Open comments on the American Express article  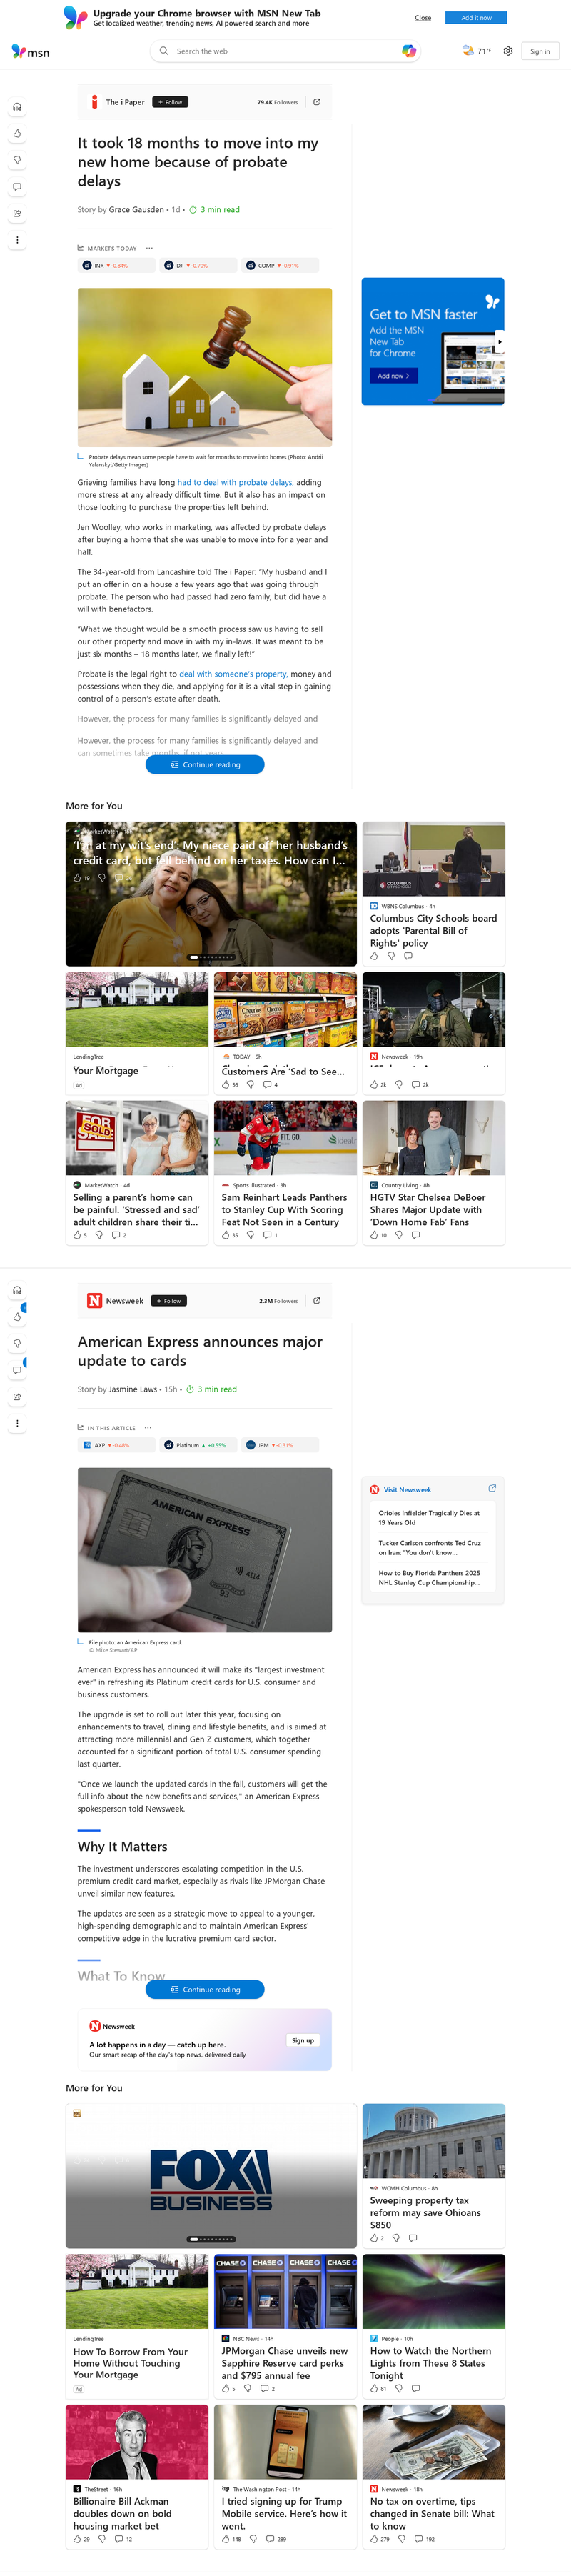(x=17, y=1370)
